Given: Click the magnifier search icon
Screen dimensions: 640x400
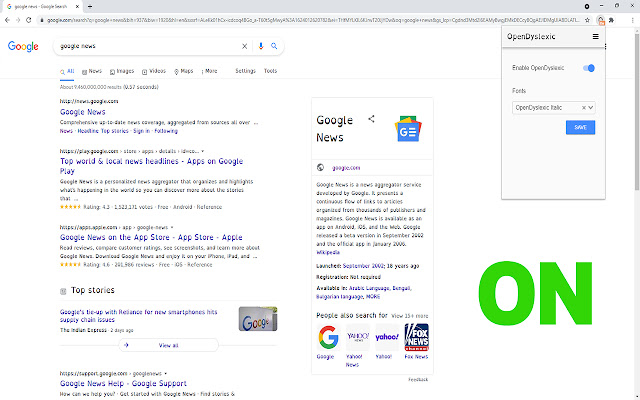Looking at the screenshot, I should click(274, 46).
